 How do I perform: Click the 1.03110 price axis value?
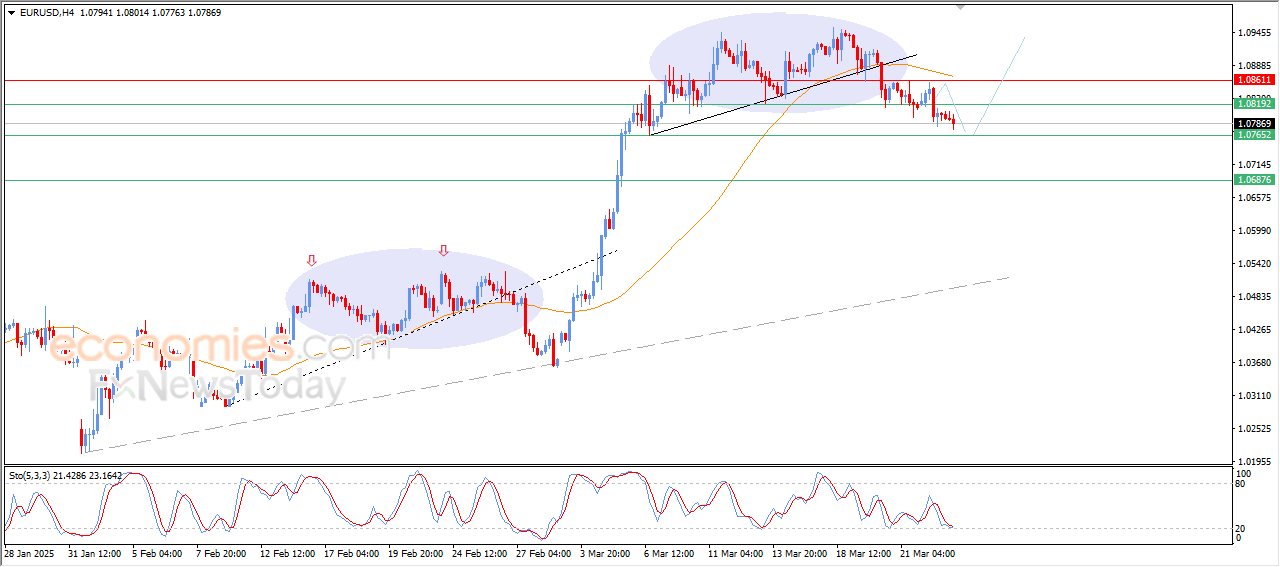pos(1254,396)
